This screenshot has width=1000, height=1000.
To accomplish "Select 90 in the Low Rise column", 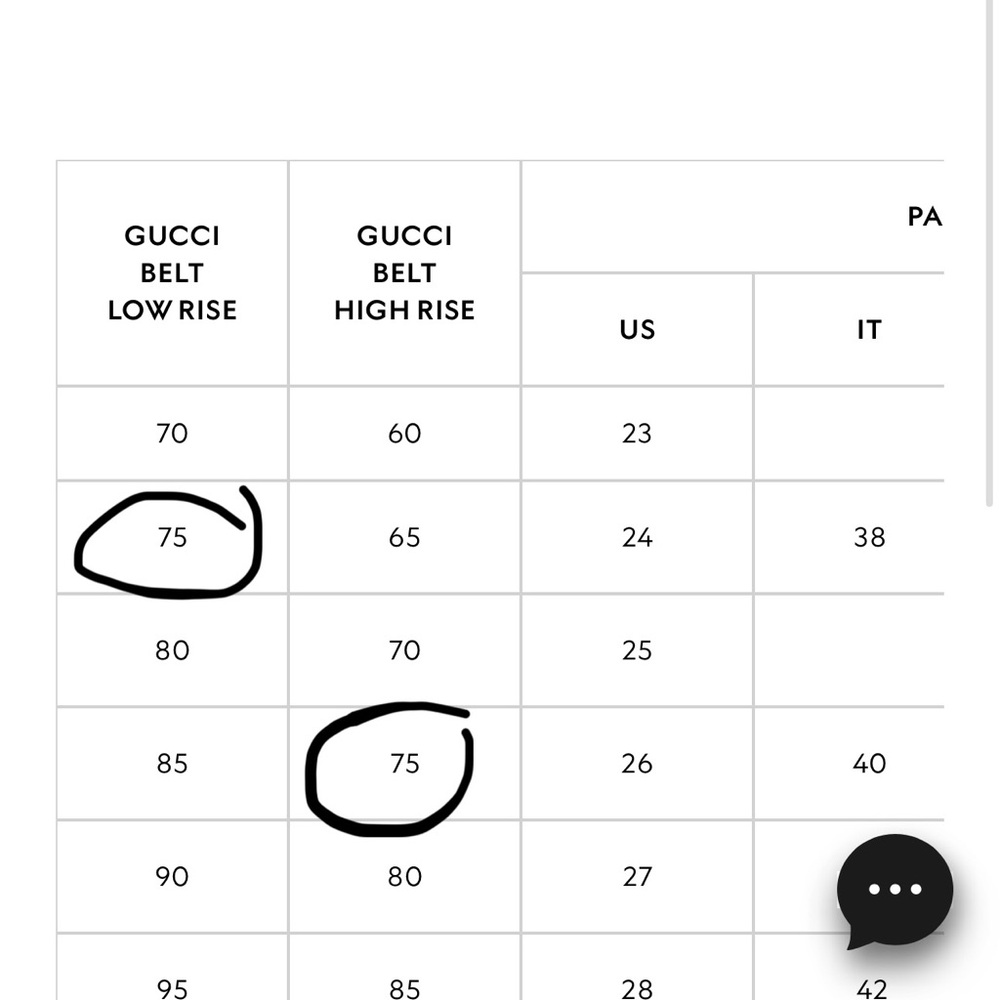I will pos(172,877).
